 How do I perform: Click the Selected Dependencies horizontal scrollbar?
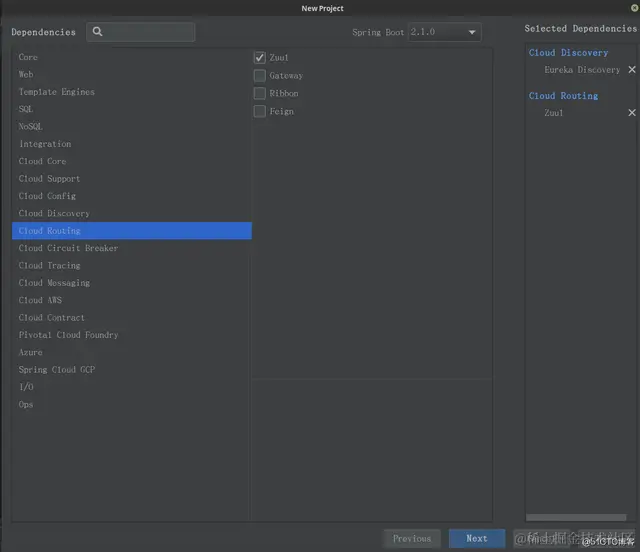click(x=576, y=517)
